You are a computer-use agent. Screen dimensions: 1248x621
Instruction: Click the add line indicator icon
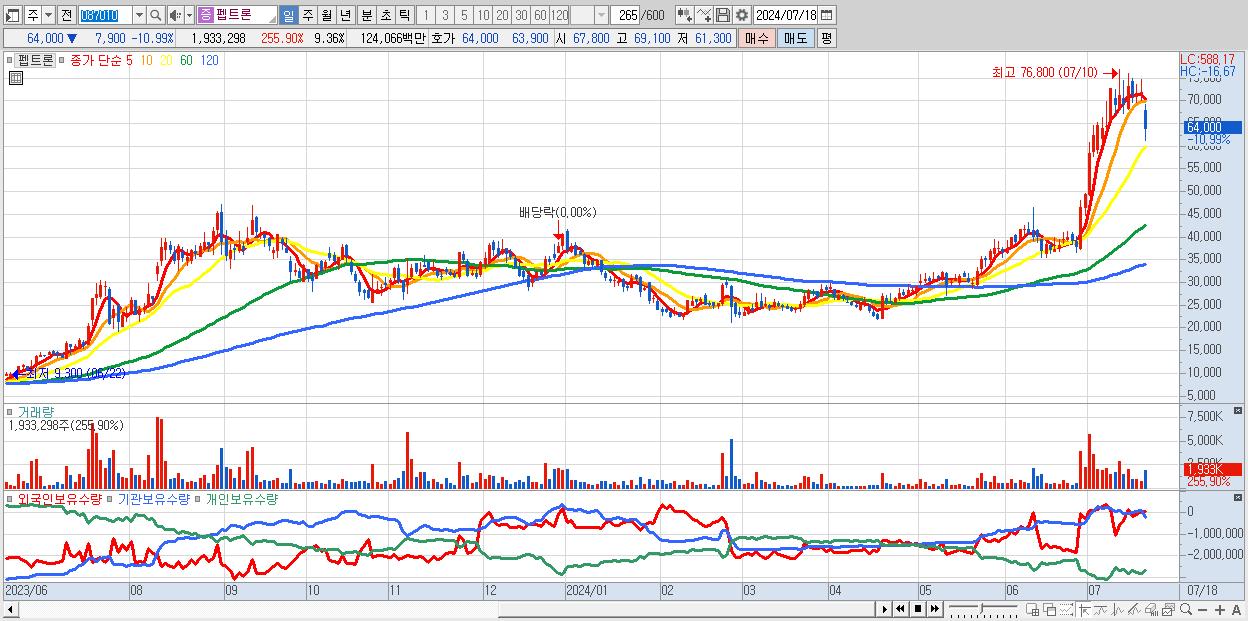[704, 15]
